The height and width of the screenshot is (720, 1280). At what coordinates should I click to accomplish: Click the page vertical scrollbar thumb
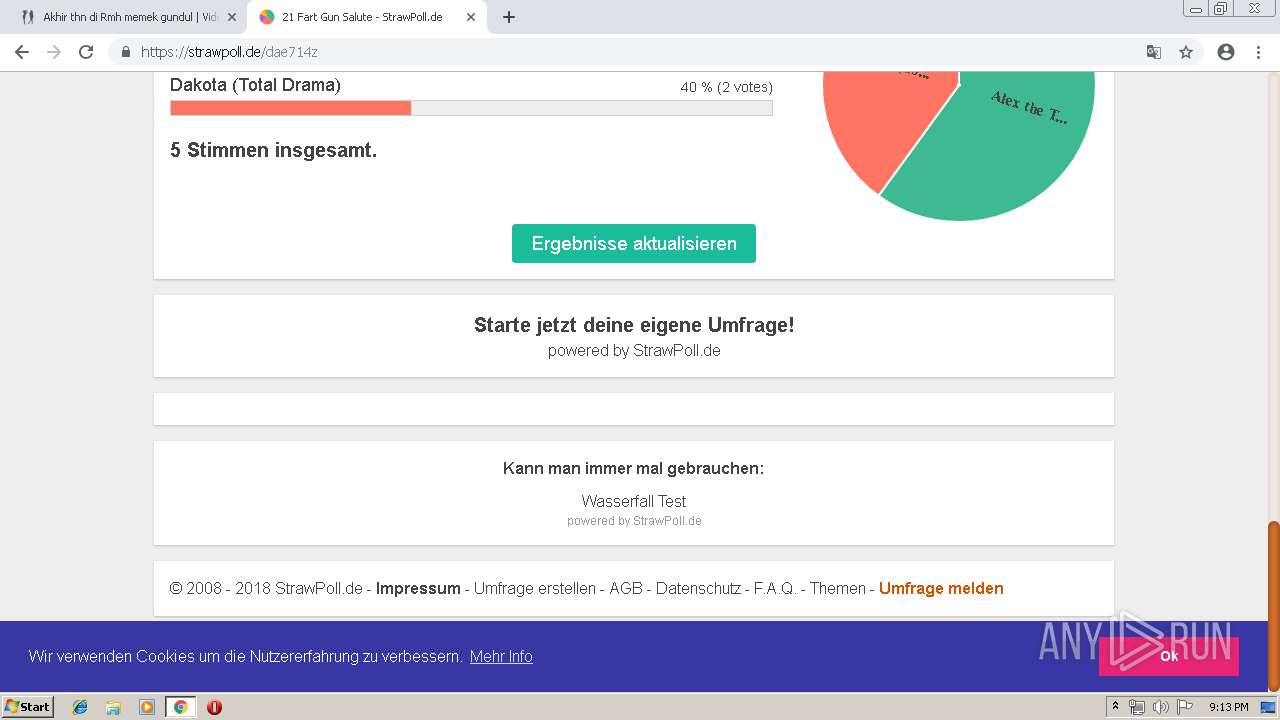coord(1273,606)
